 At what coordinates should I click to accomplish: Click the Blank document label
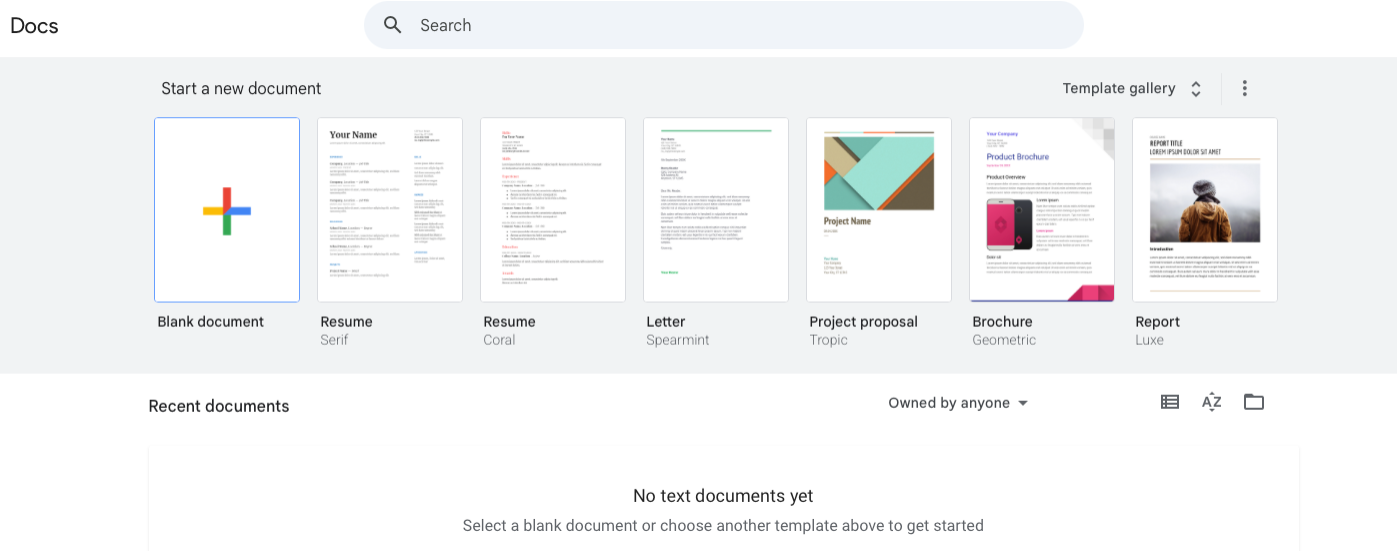pyautogui.click(x=211, y=322)
